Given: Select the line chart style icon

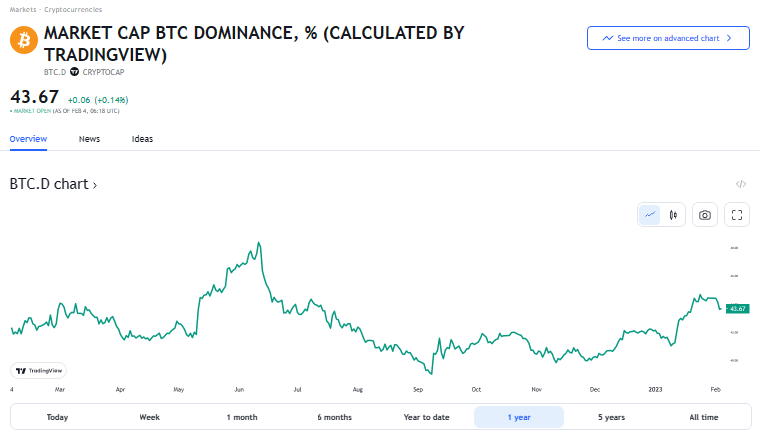Looking at the screenshot, I should coord(649,215).
